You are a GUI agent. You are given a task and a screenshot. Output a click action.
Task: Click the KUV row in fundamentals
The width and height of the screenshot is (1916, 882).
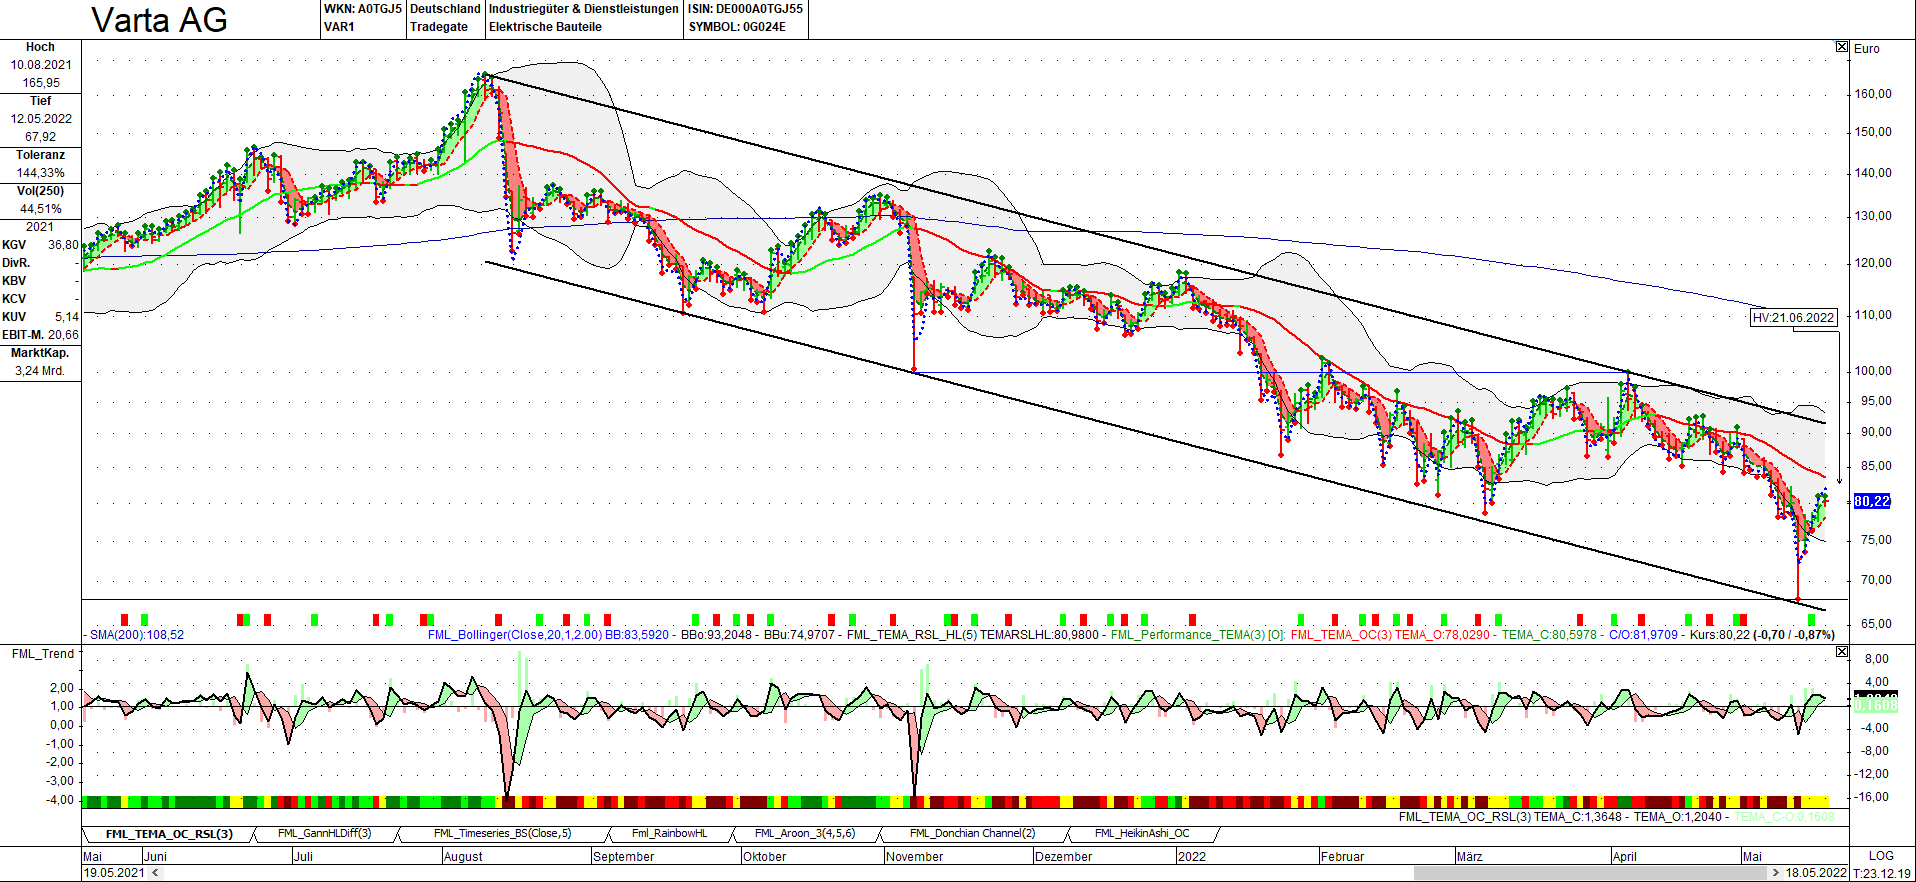click(x=40, y=317)
